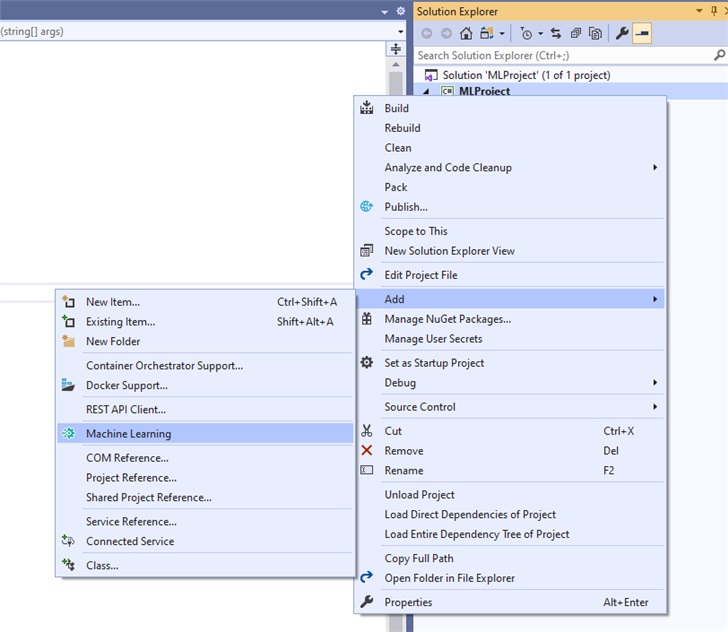Image resolution: width=728 pixels, height=632 pixels.
Task: Click Edit Project File
Action: click(511, 275)
